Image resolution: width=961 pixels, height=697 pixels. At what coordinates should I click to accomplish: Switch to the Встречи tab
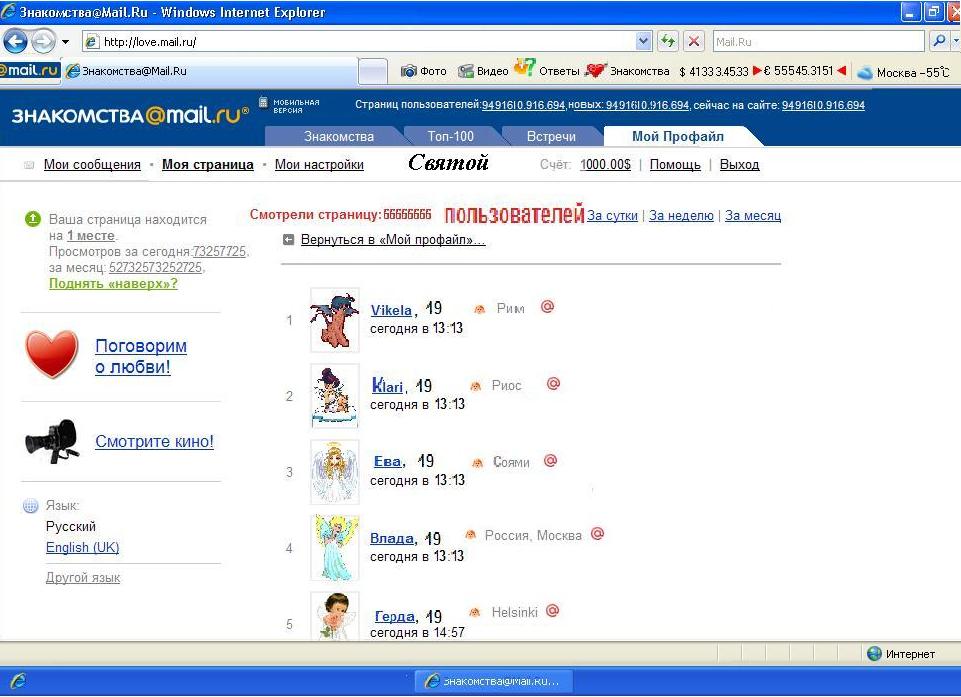click(x=551, y=136)
